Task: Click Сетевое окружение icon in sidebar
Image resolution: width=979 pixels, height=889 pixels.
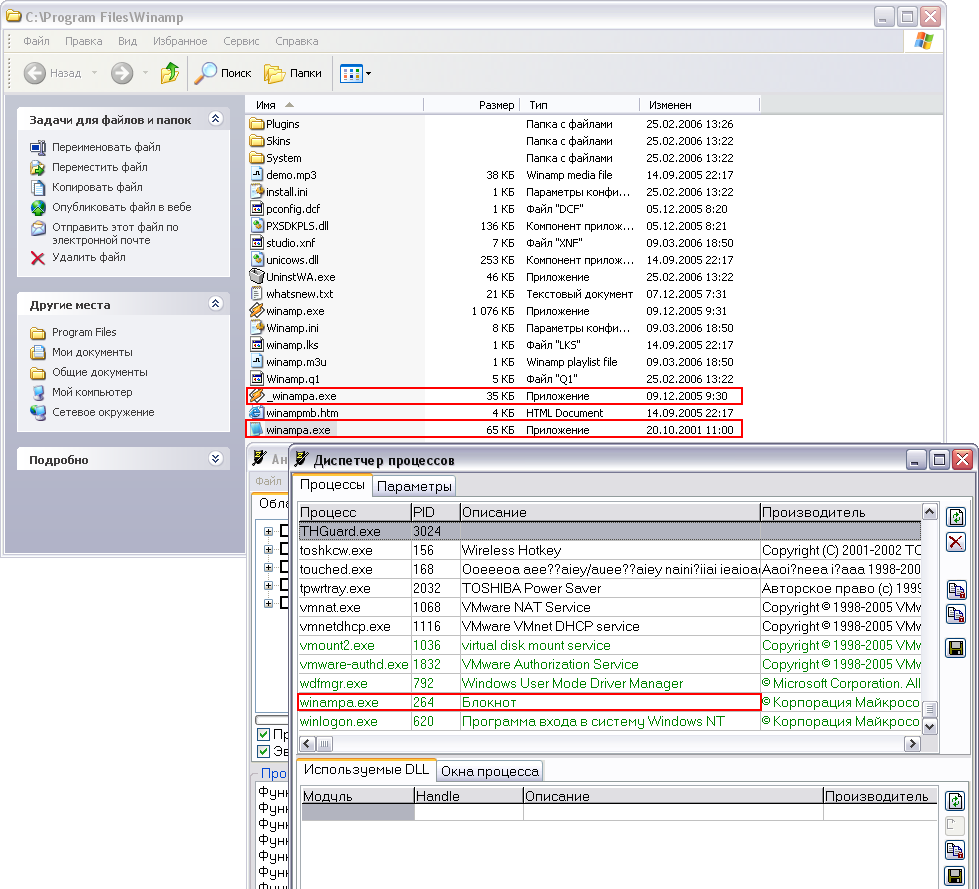Action: (38, 412)
